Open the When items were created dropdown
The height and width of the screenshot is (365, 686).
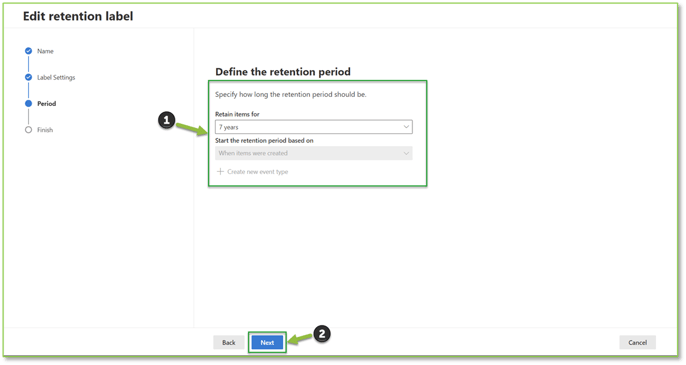point(314,153)
